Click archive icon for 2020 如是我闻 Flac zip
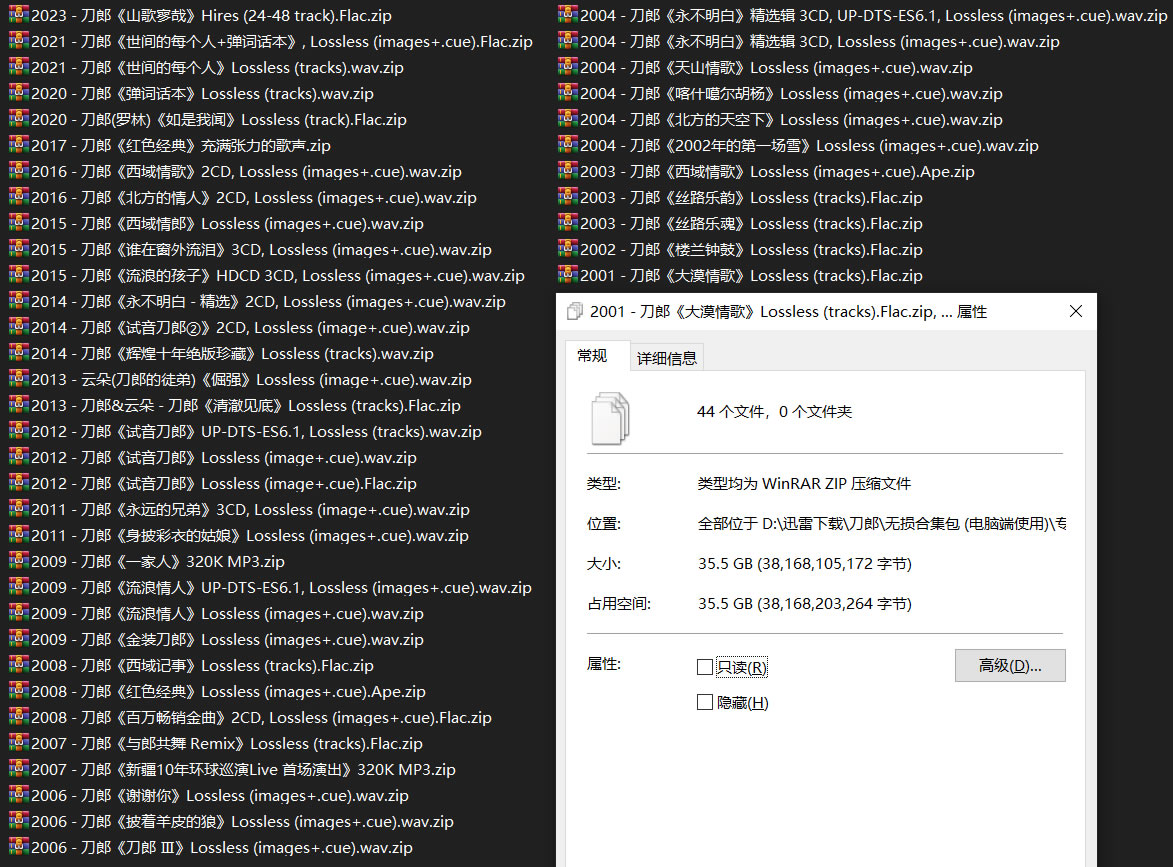Viewport: 1173px width, 867px height. click(19, 119)
